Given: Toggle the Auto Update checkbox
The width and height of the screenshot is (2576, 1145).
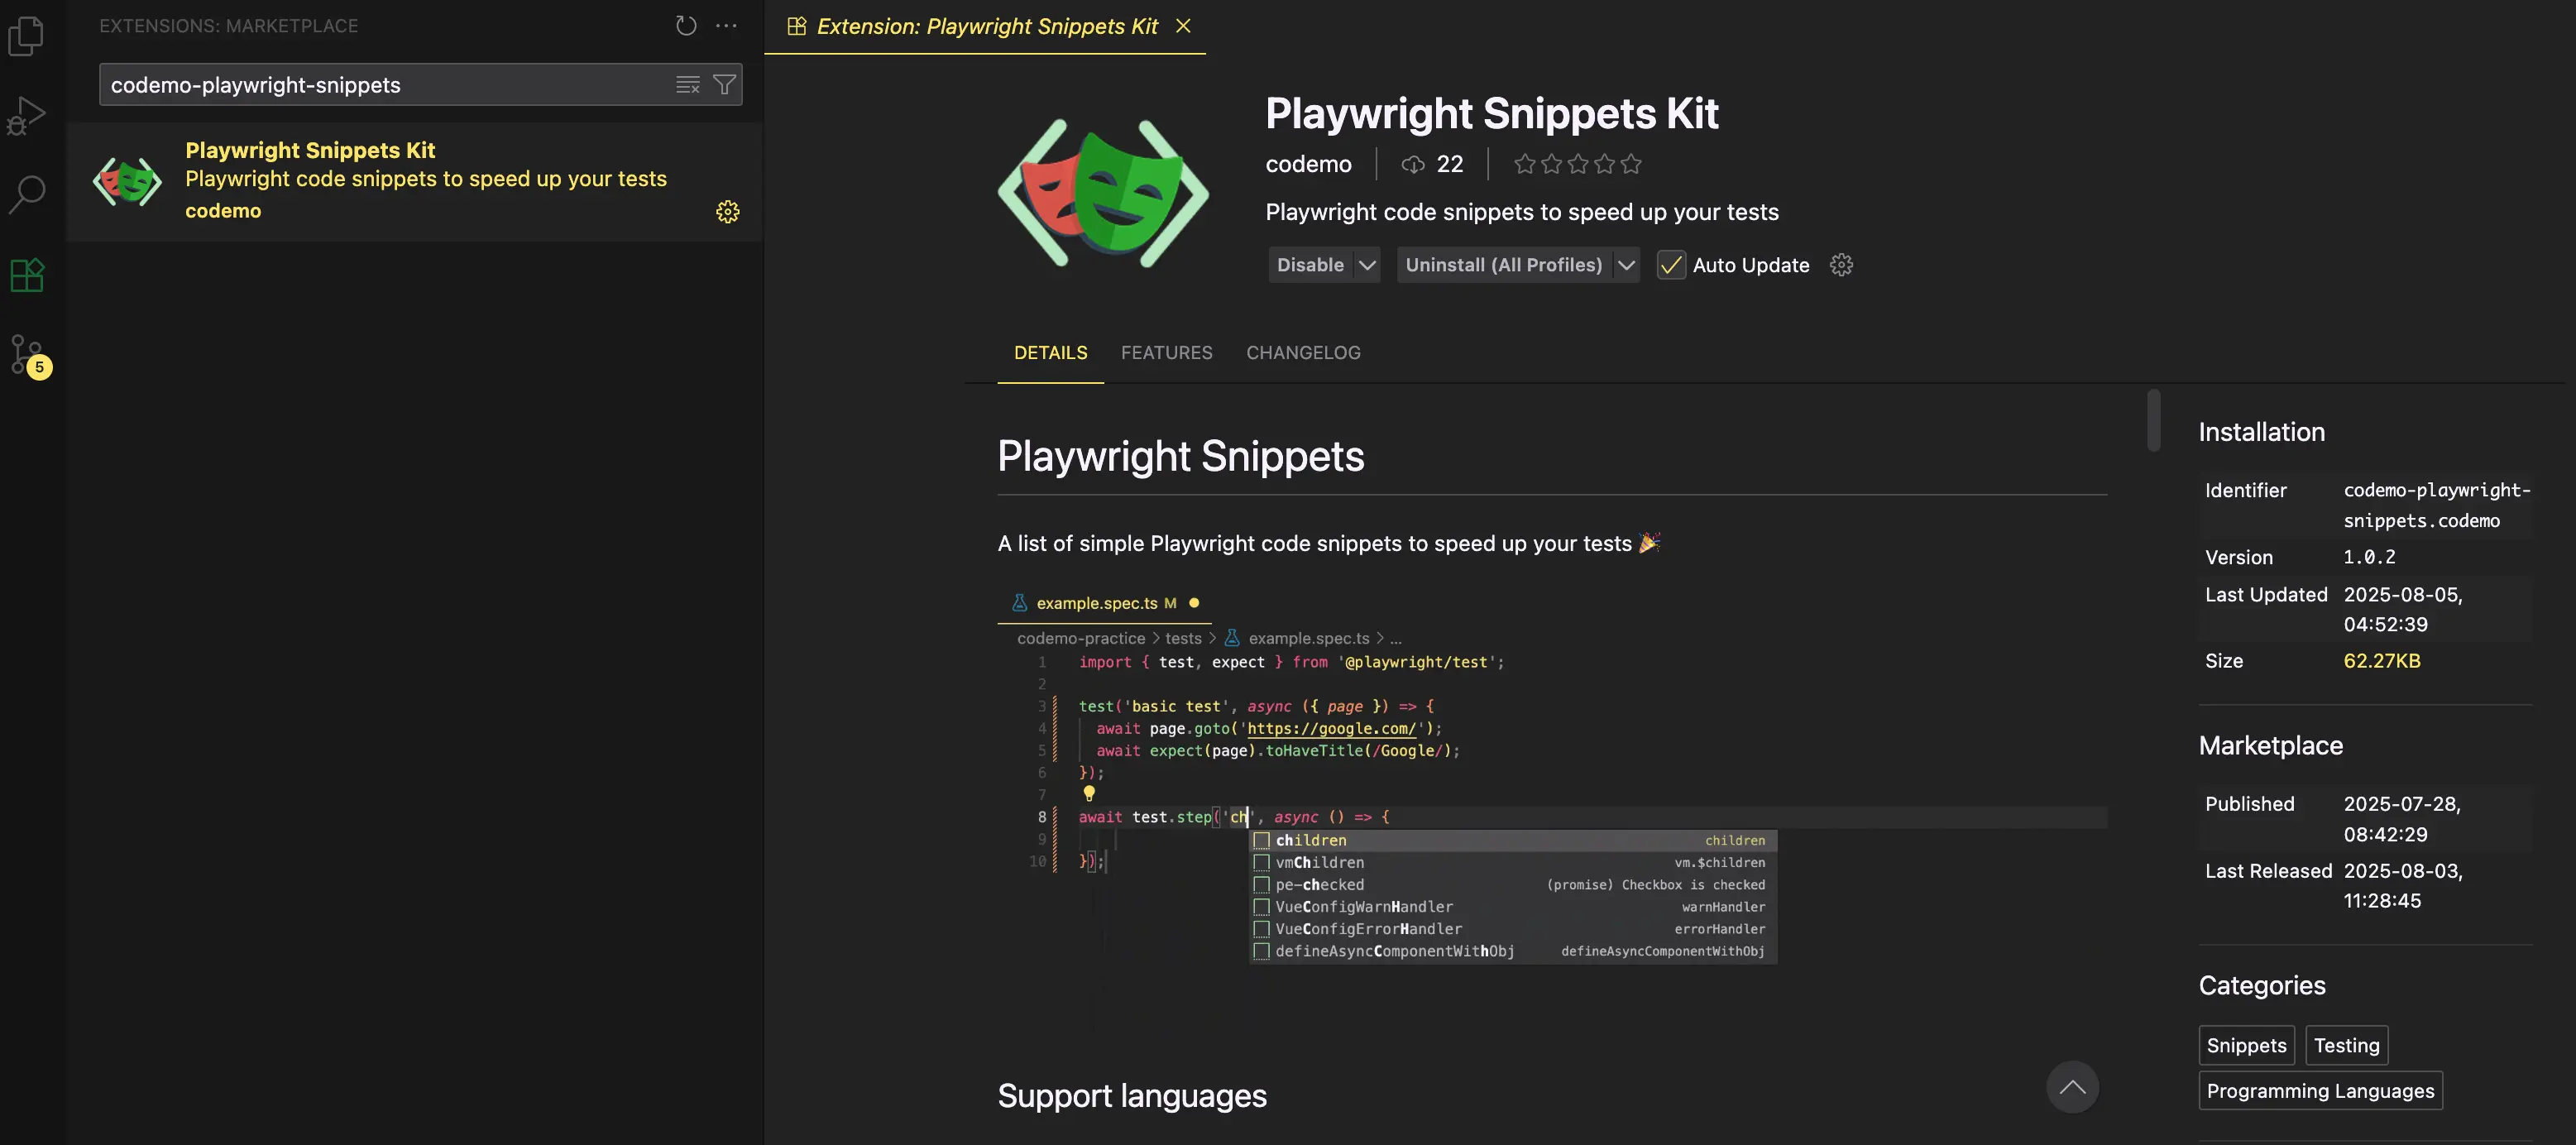Looking at the screenshot, I should coord(1671,265).
